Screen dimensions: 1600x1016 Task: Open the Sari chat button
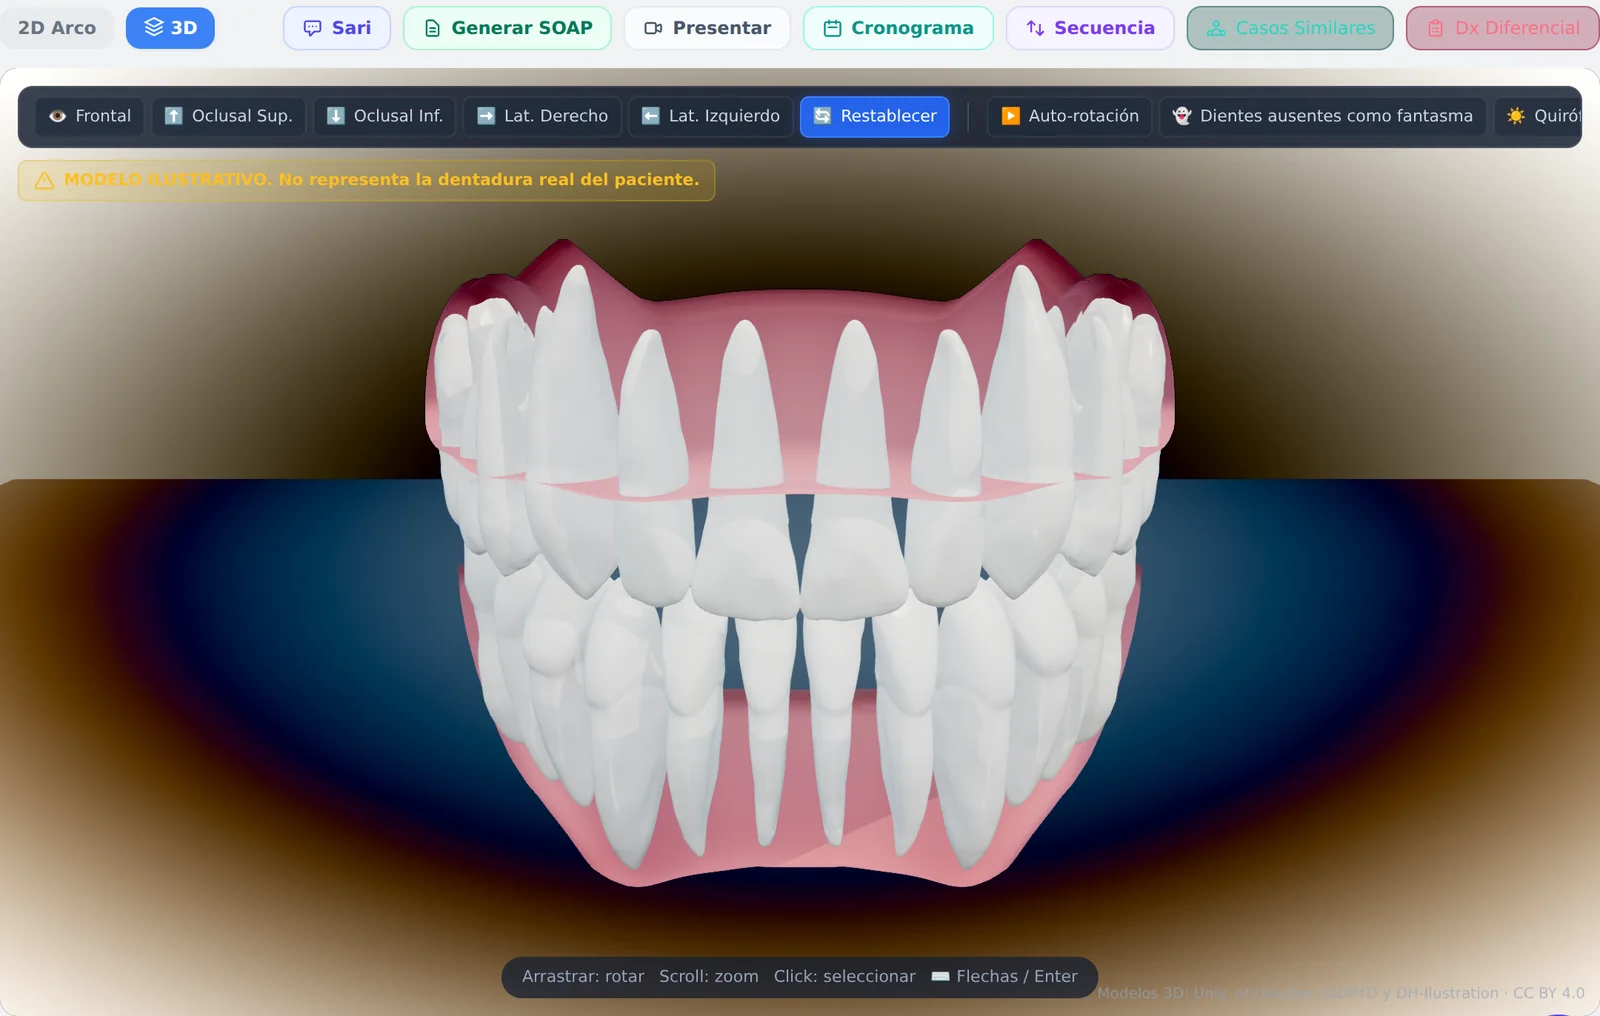[x=337, y=28]
